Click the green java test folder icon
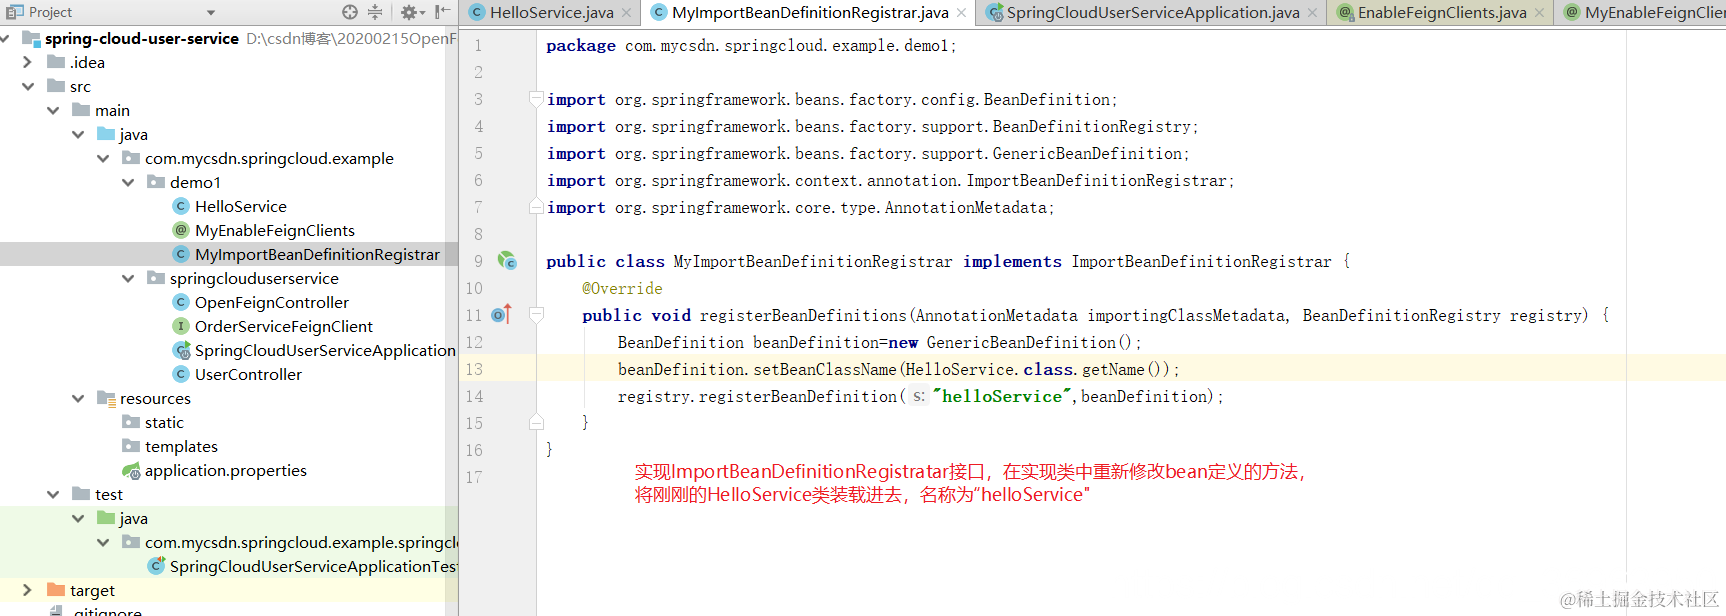The width and height of the screenshot is (1726, 616). pyautogui.click(x=106, y=518)
